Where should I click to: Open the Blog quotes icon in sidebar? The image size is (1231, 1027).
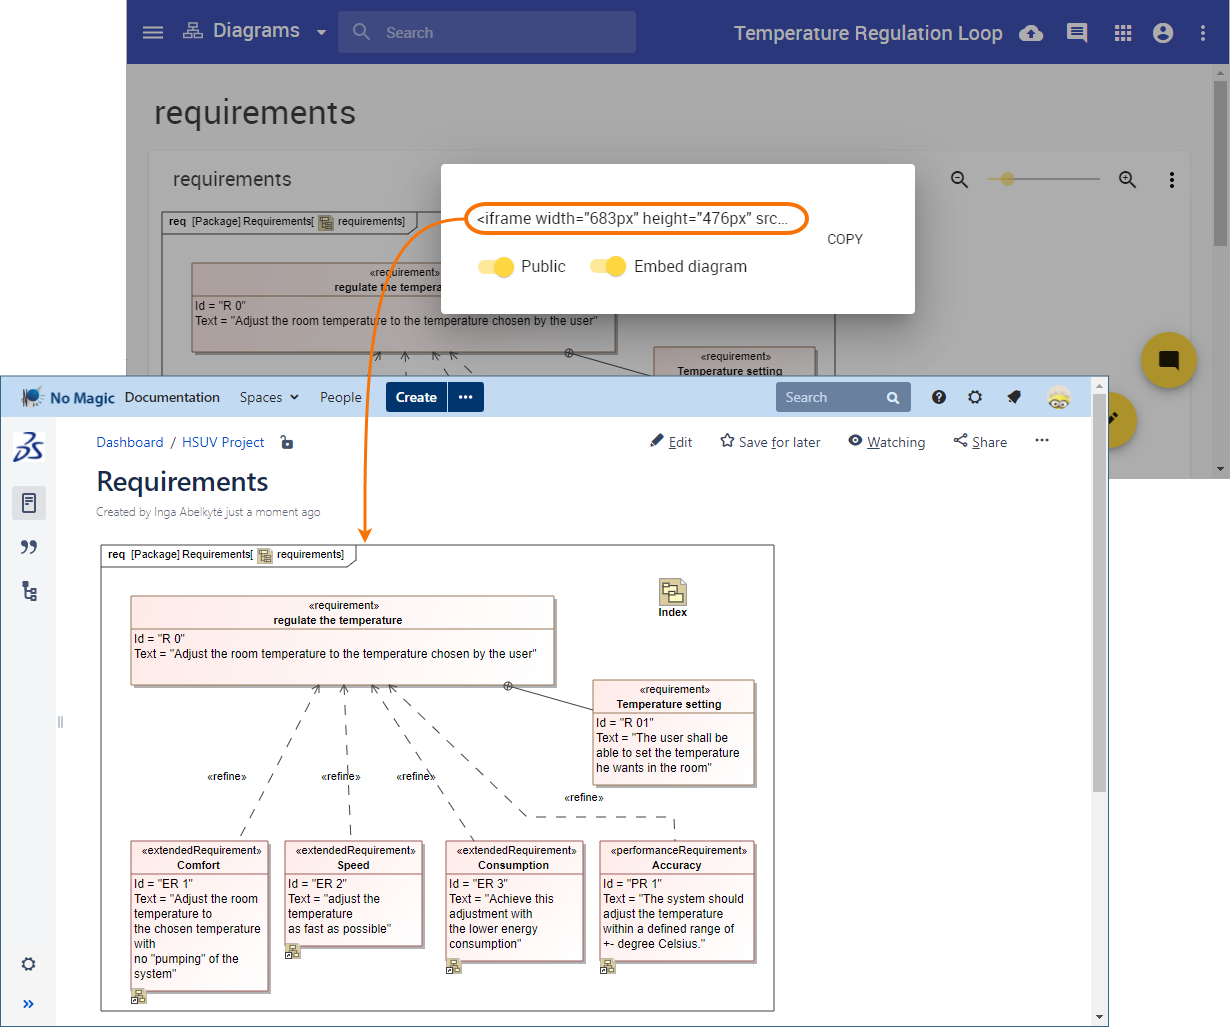pyautogui.click(x=29, y=547)
